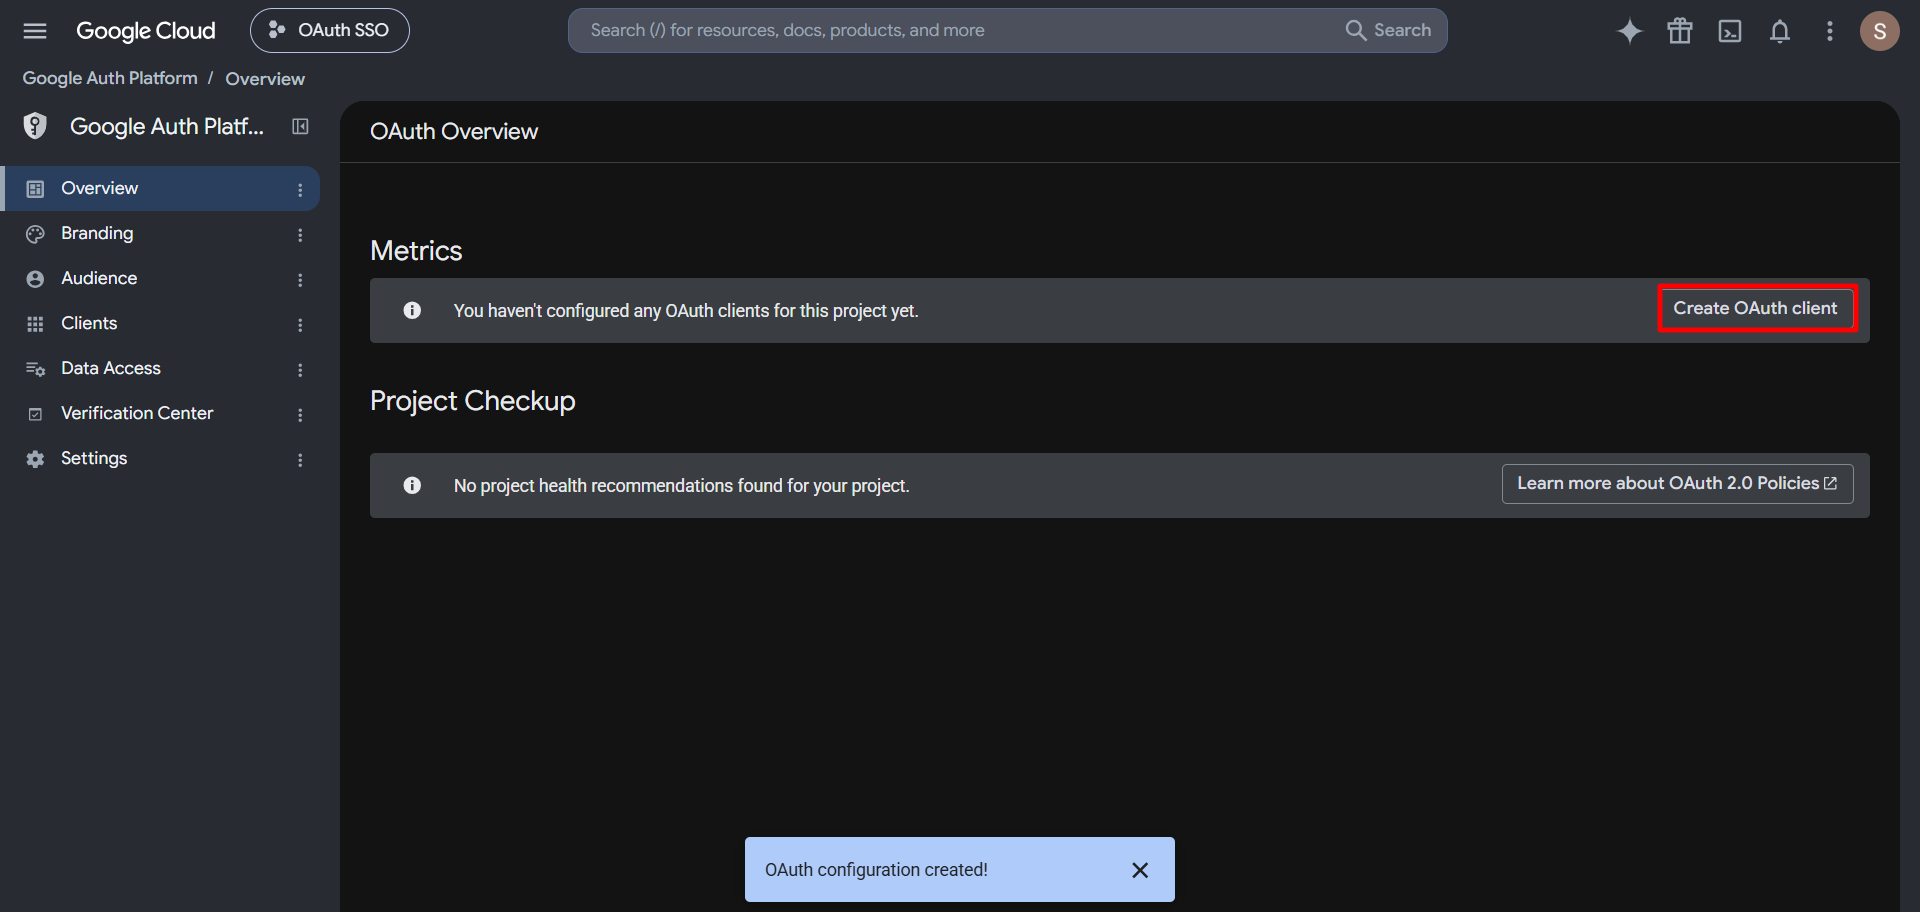Open the Branding page
This screenshot has height=912, width=1920.
tap(160, 233)
